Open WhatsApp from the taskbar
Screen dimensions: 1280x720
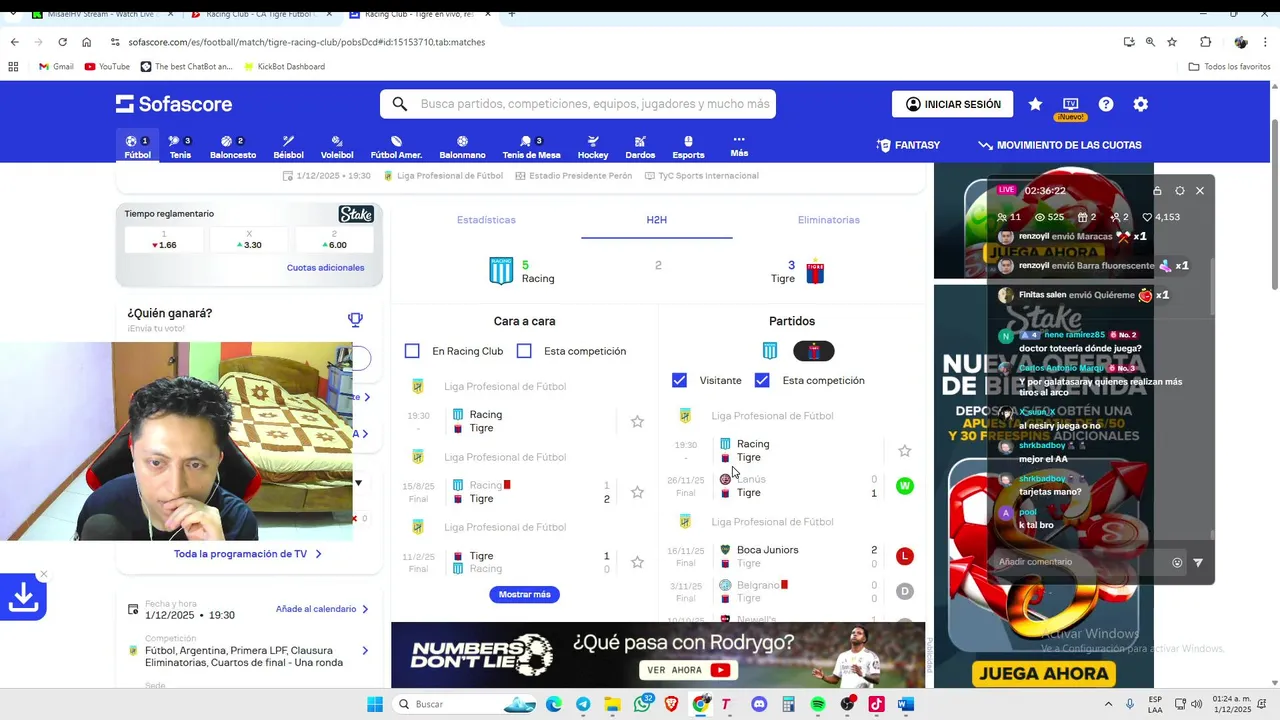(x=642, y=704)
